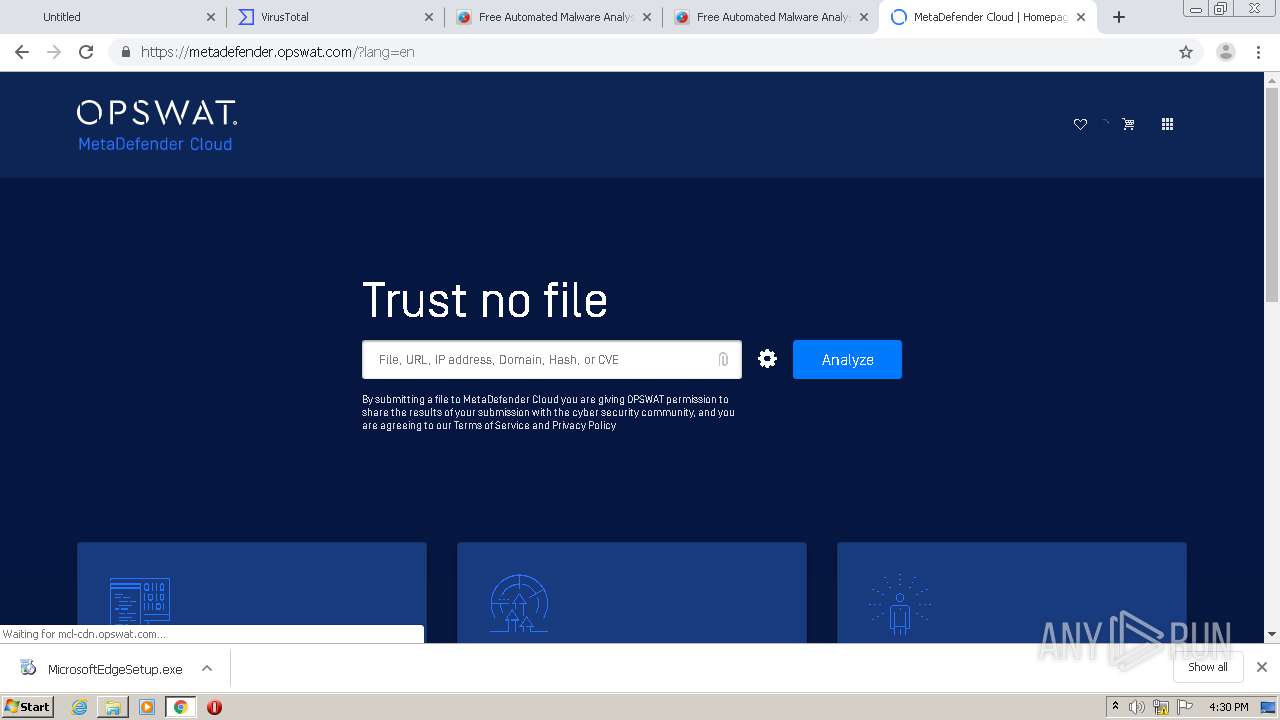
Task: Reload the current page
Action: click(86, 52)
